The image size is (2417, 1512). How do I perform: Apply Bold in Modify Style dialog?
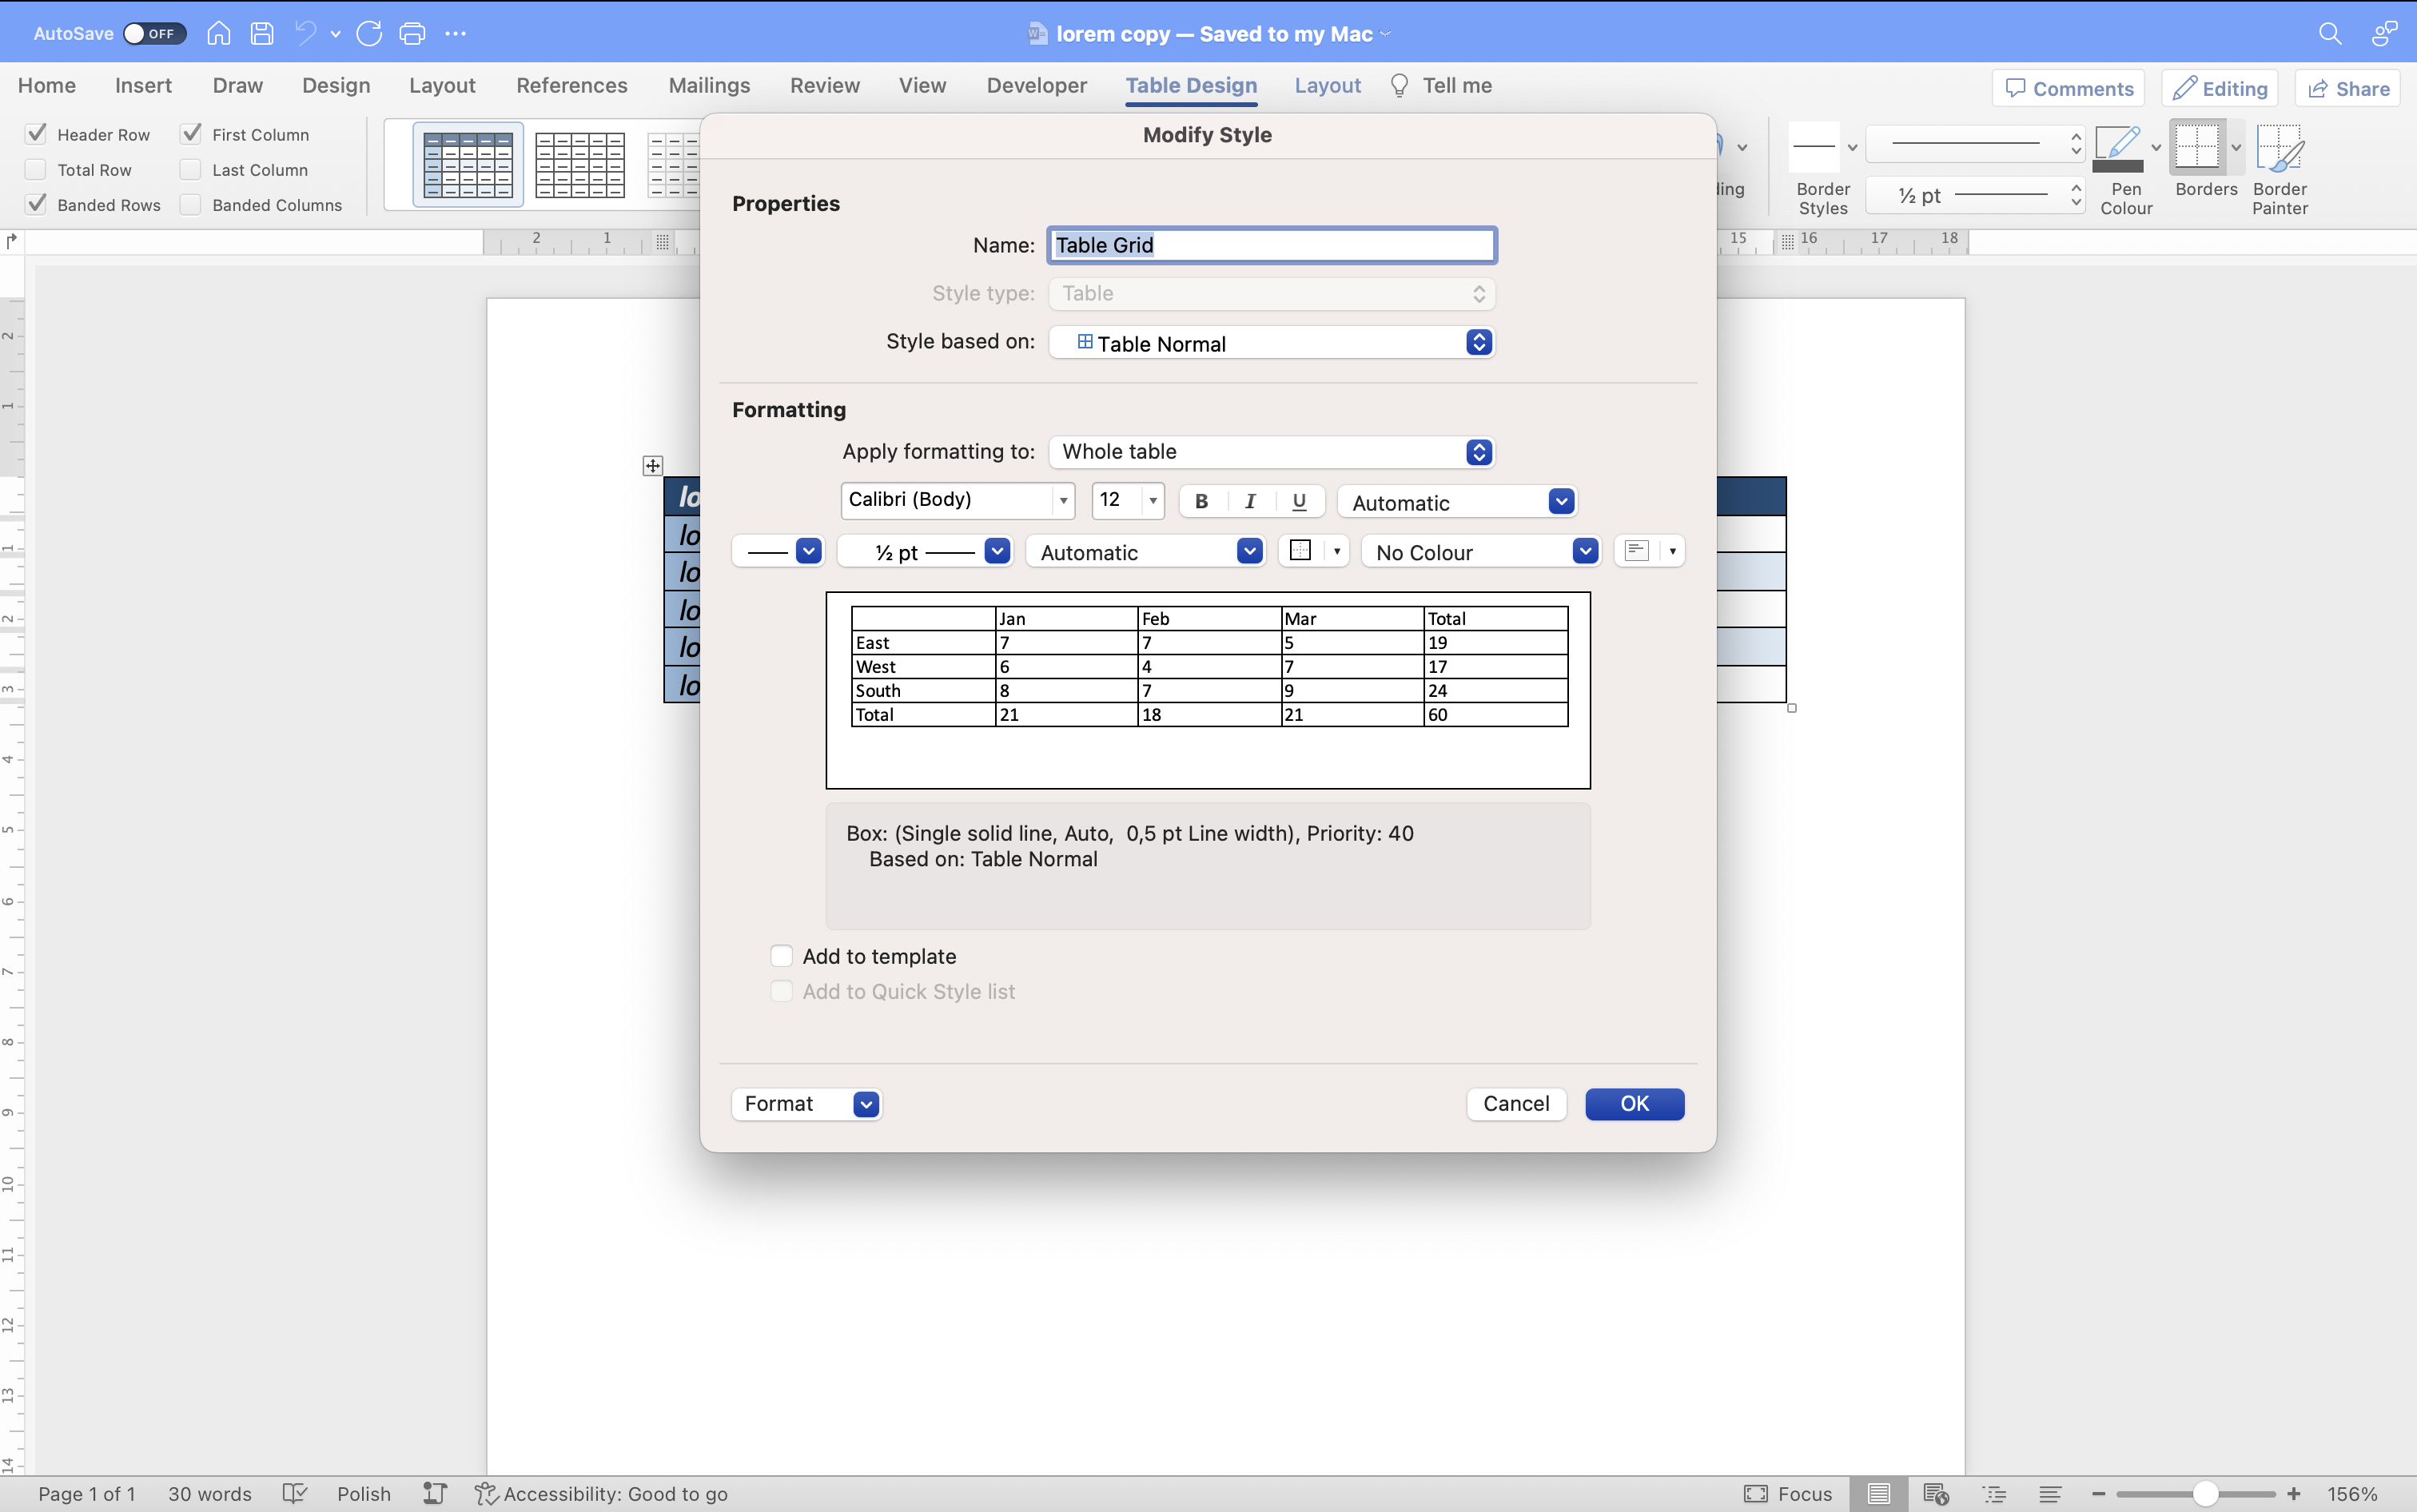pyautogui.click(x=1202, y=501)
